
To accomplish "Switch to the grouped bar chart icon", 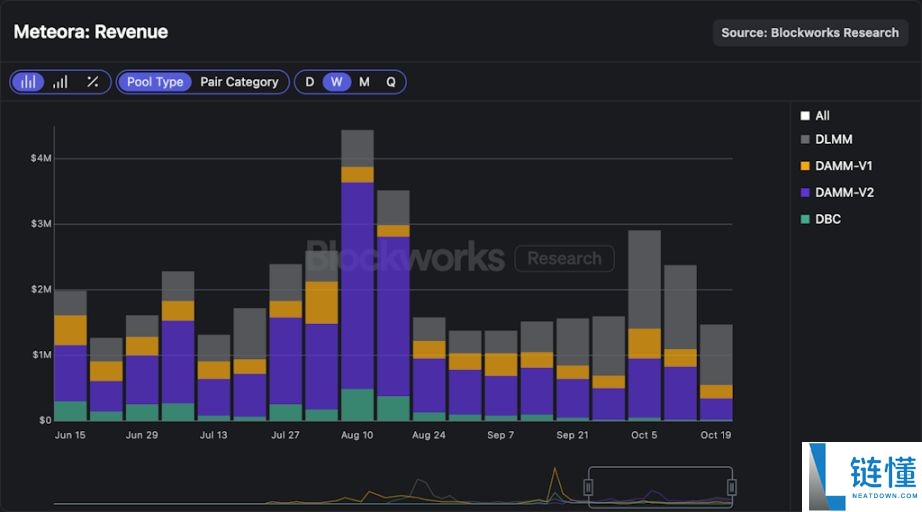I will tap(60, 82).
